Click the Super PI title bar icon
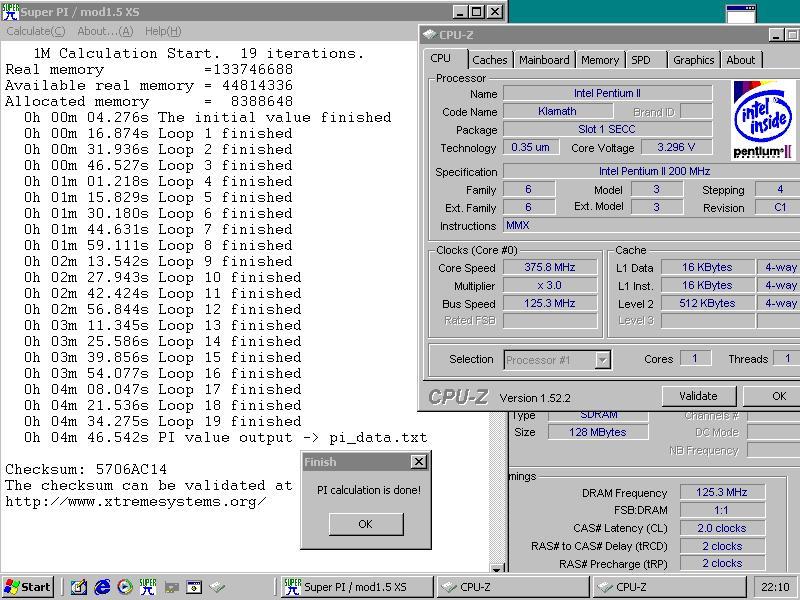 [x=10, y=11]
